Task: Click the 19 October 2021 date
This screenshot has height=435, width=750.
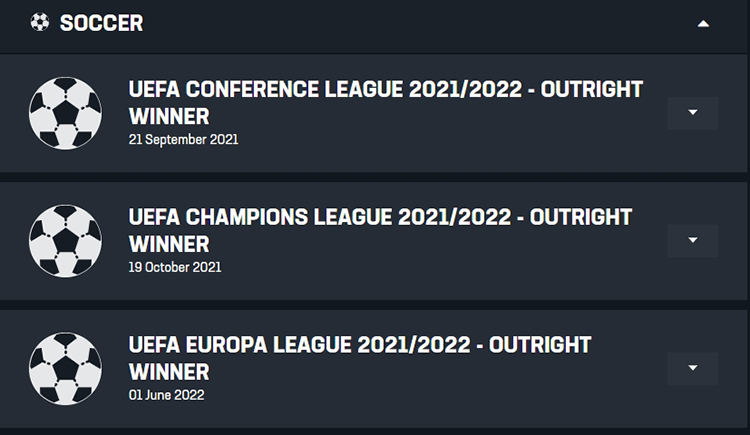Action: click(x=175, y=267)
